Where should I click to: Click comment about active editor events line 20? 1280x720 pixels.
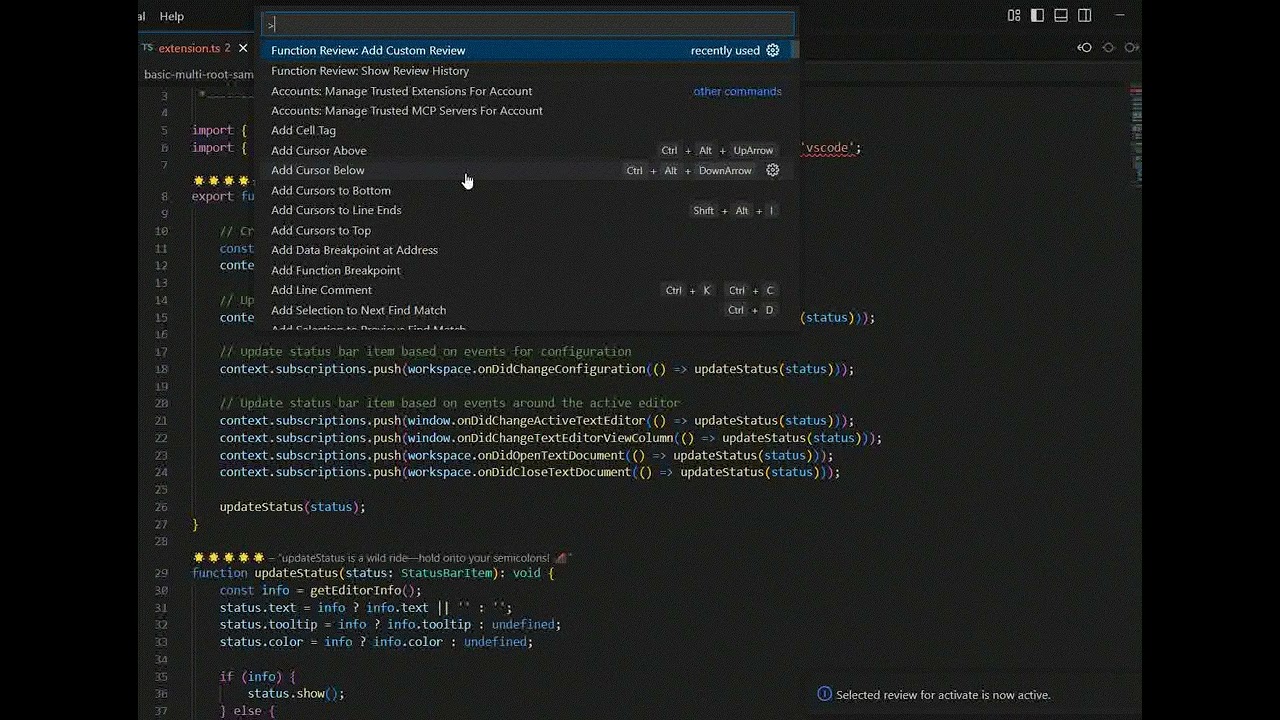tap(450, 403)
